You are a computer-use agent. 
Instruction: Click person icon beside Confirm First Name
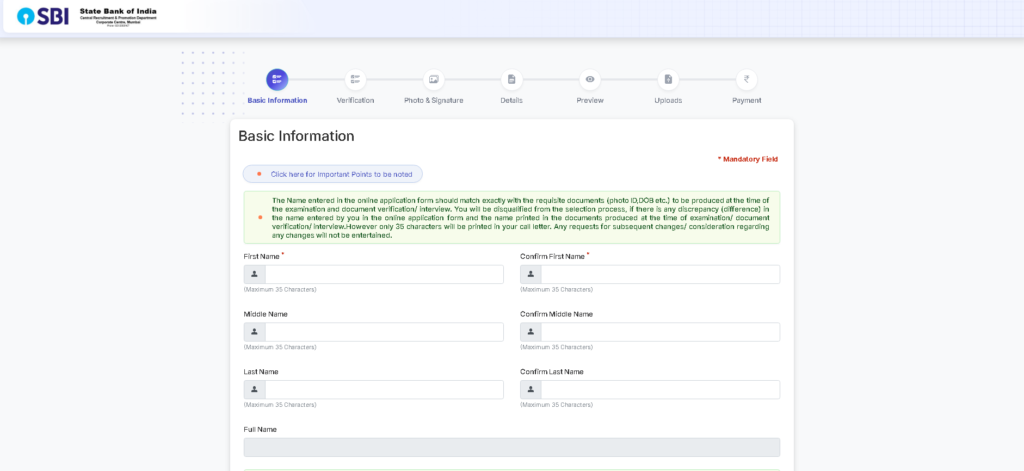tap(531, 274)
